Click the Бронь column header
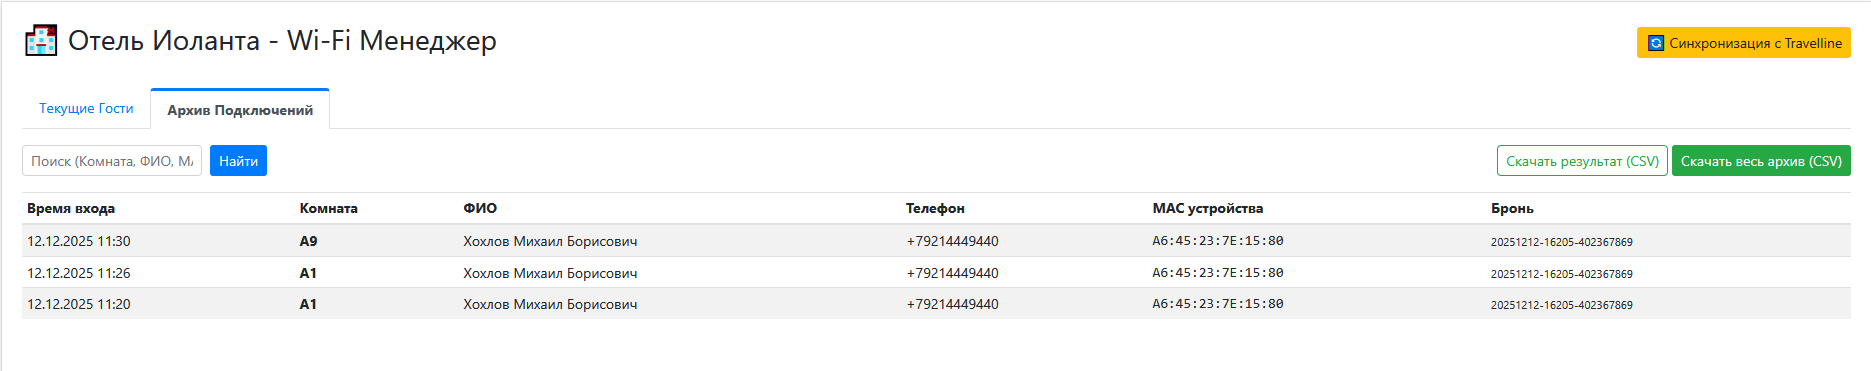This screenshot has width=1871, height=371. pos(1512,208)
